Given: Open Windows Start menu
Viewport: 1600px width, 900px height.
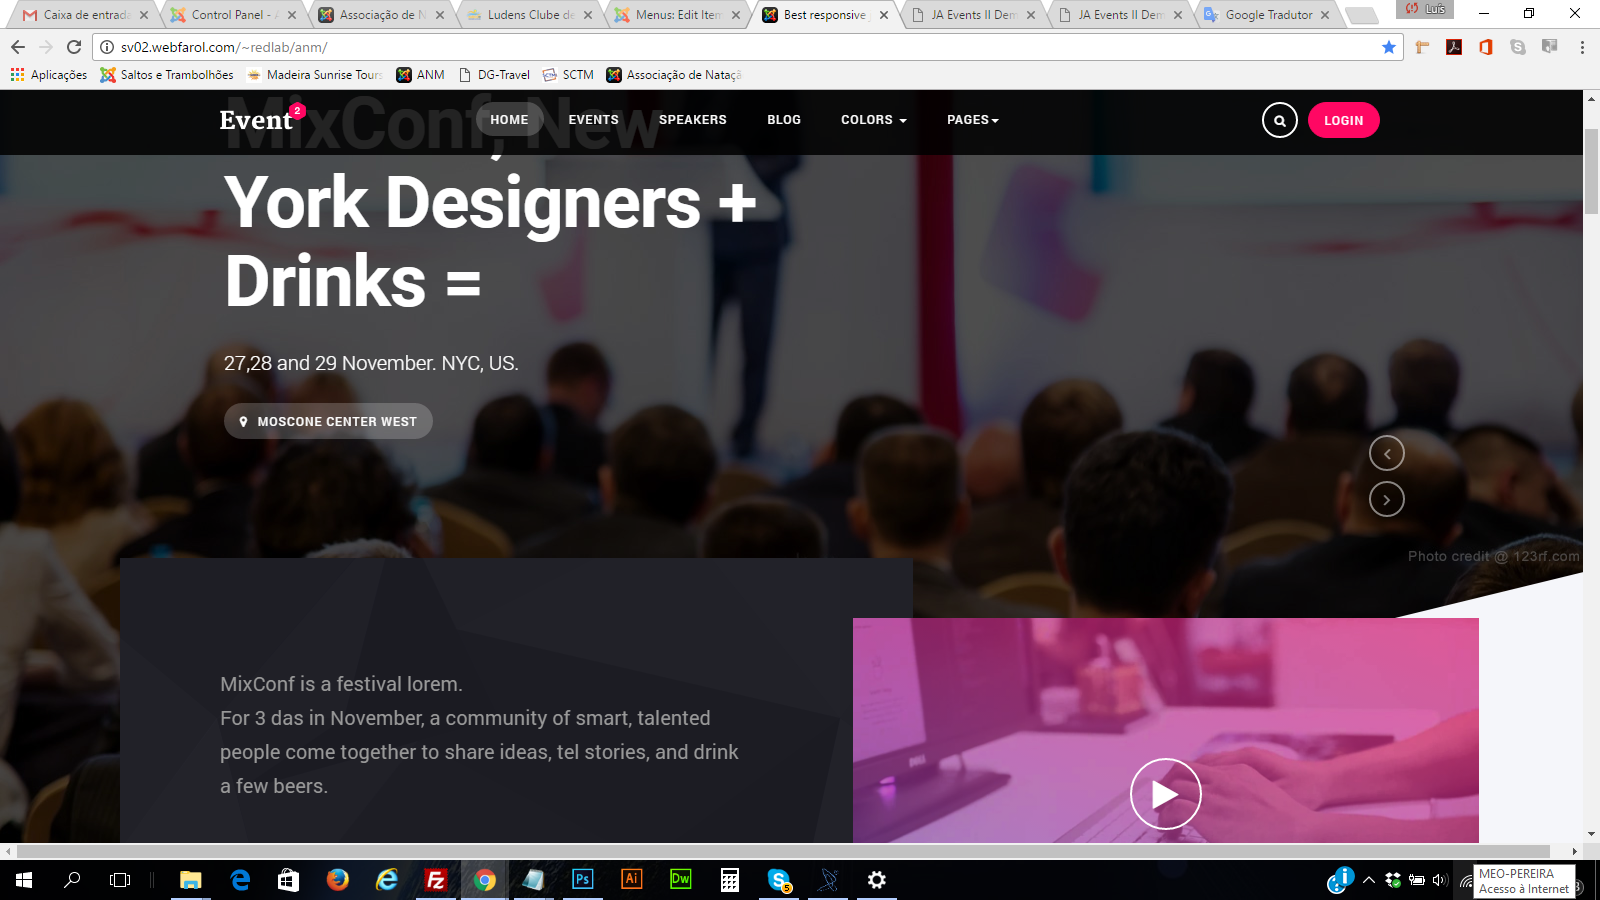Looking at the screenshot, I should coord(24,880).
